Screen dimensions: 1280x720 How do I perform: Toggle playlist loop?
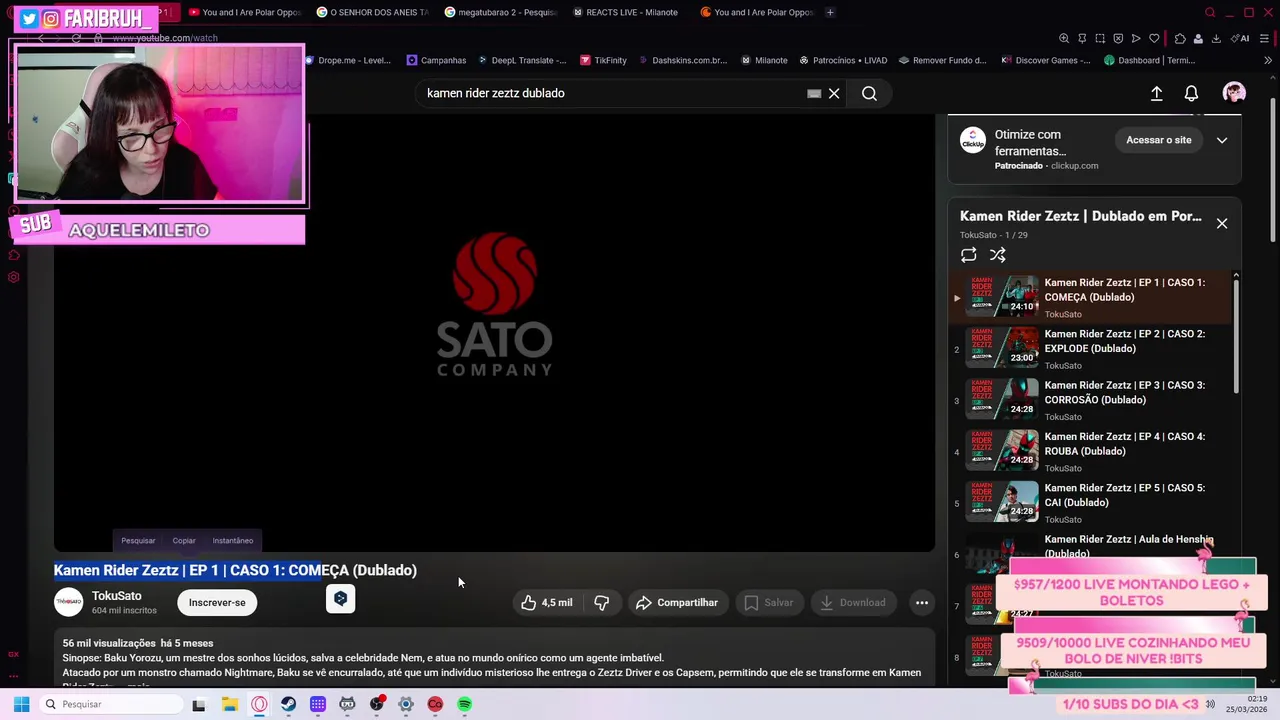[968, 255]
